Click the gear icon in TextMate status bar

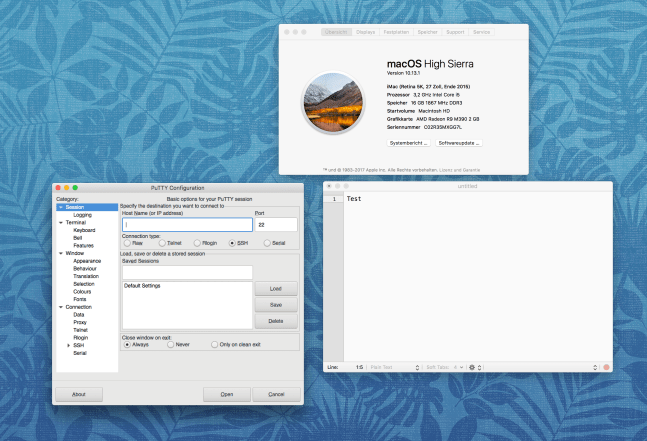(x=472, y=367)
